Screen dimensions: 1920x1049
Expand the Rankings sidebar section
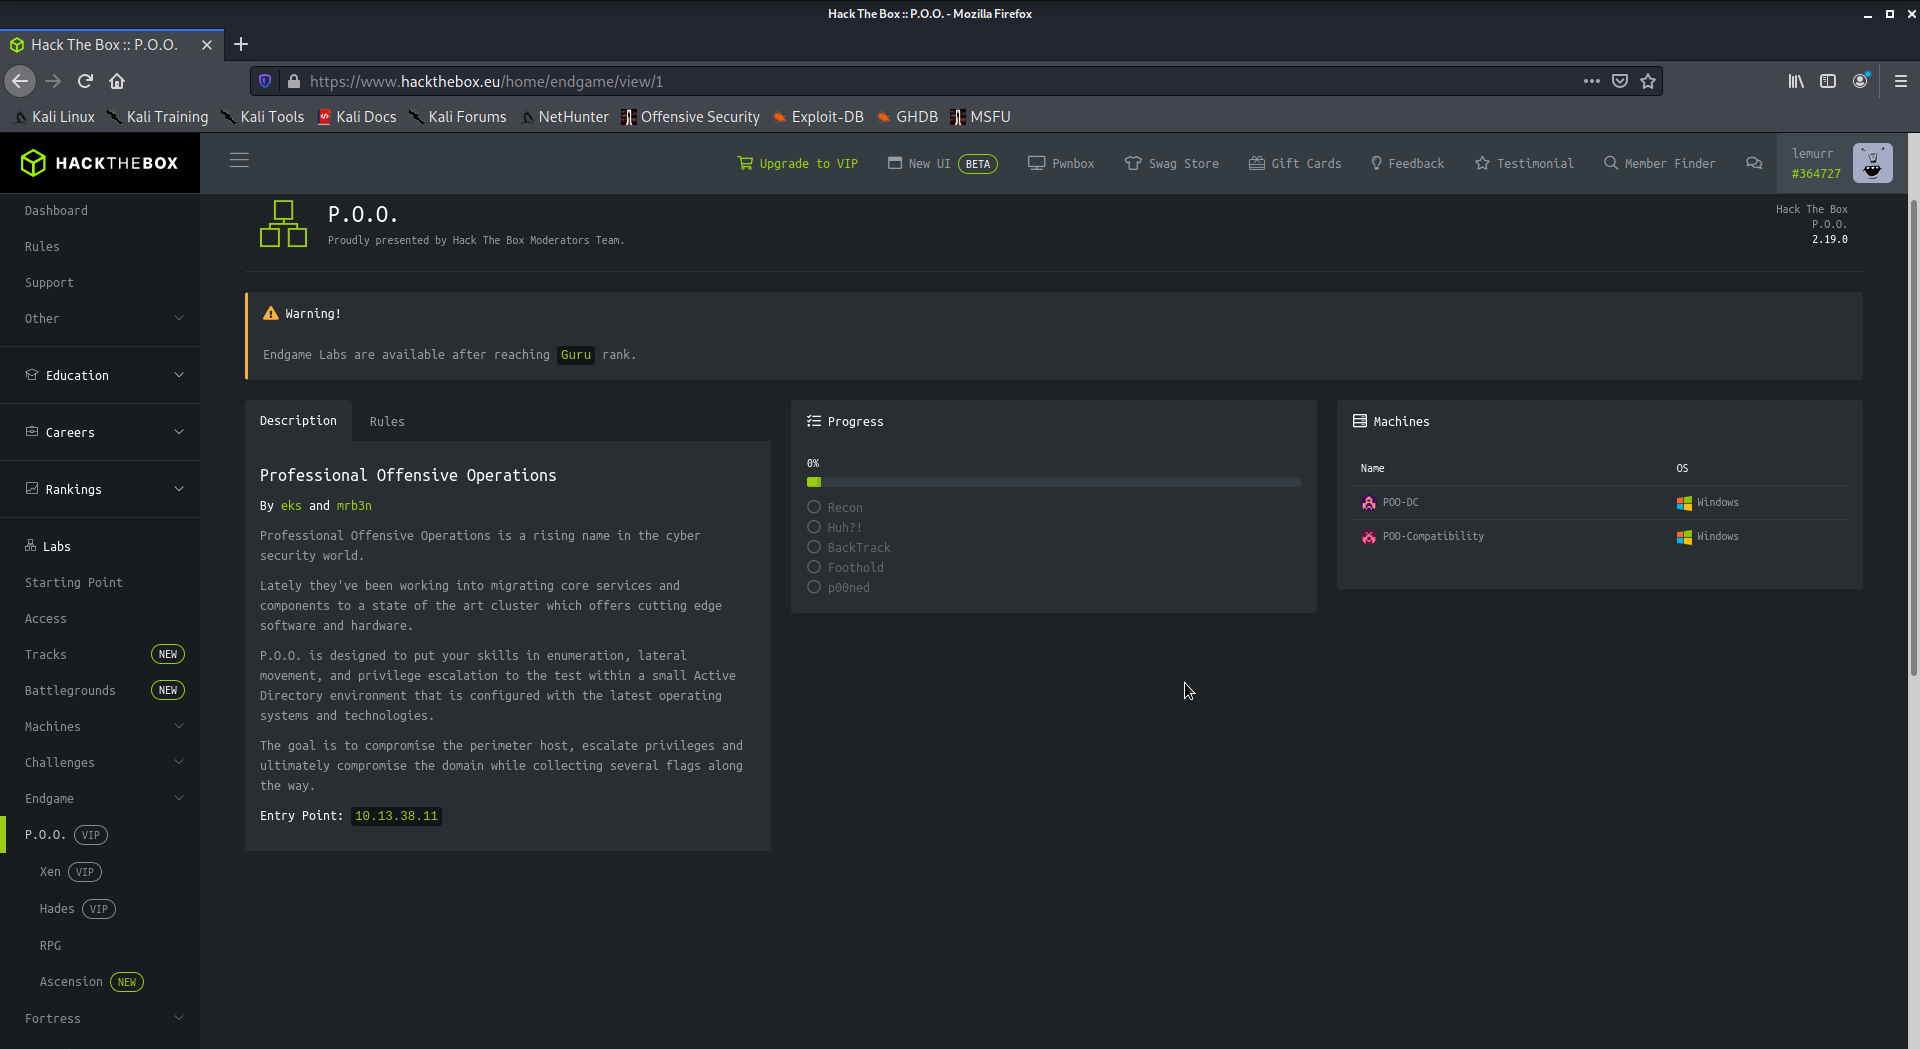[x=100, y=489]
